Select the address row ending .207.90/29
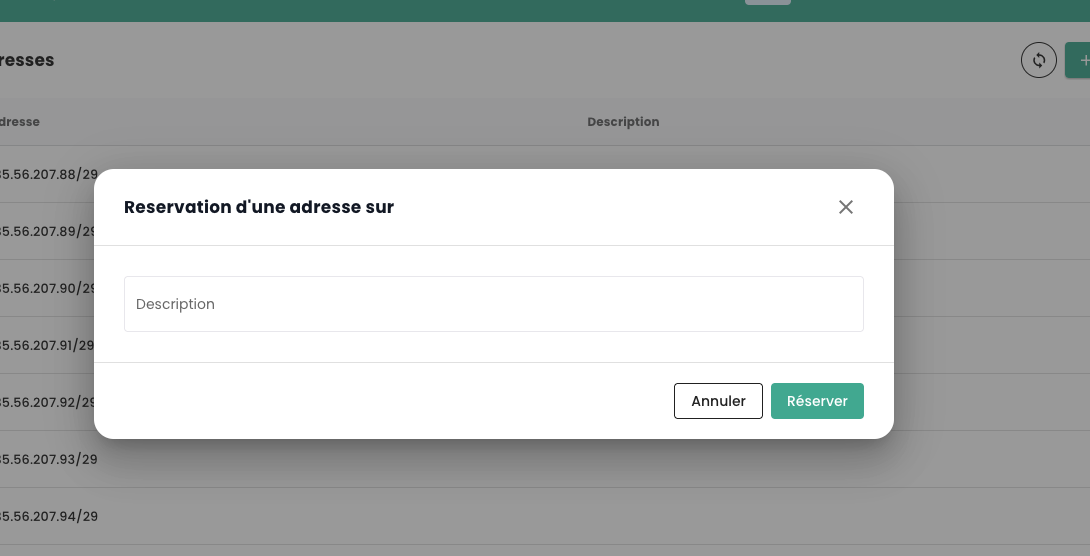 click(48, 288)
